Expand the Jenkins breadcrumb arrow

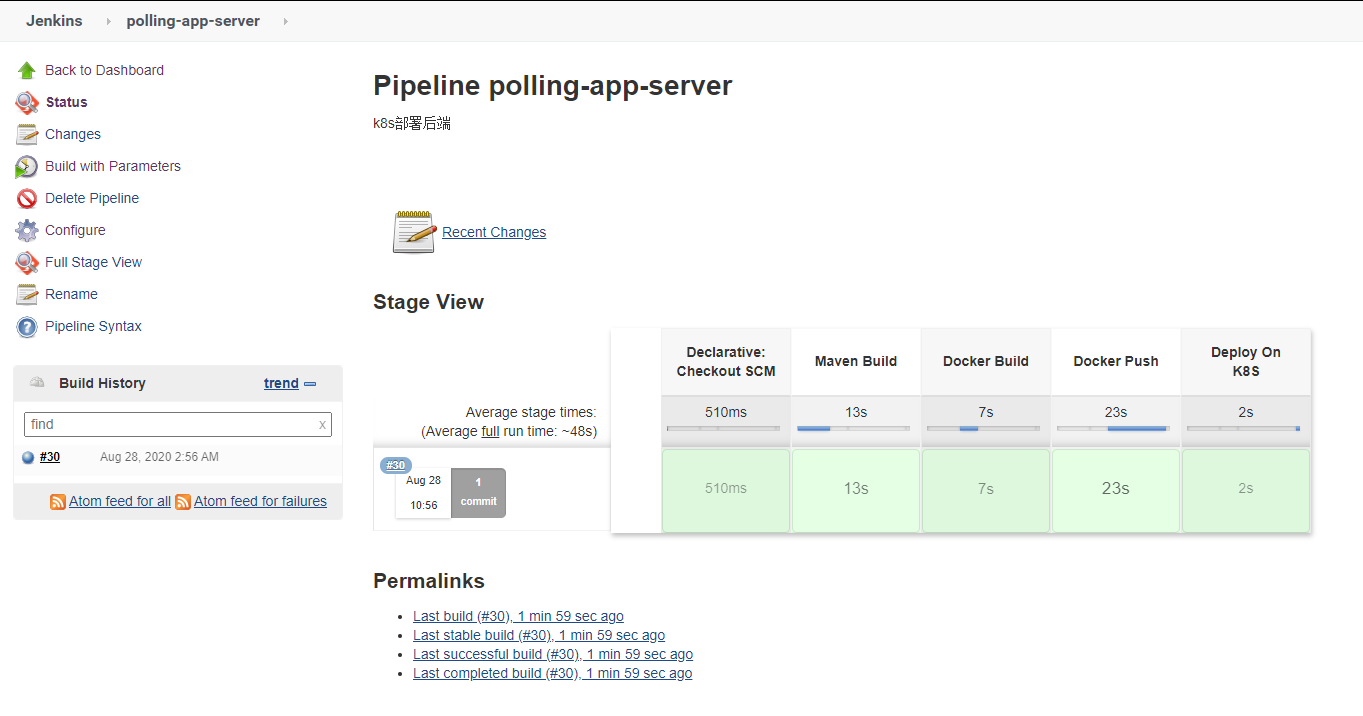pyautogui.click(x=108, y=21)
